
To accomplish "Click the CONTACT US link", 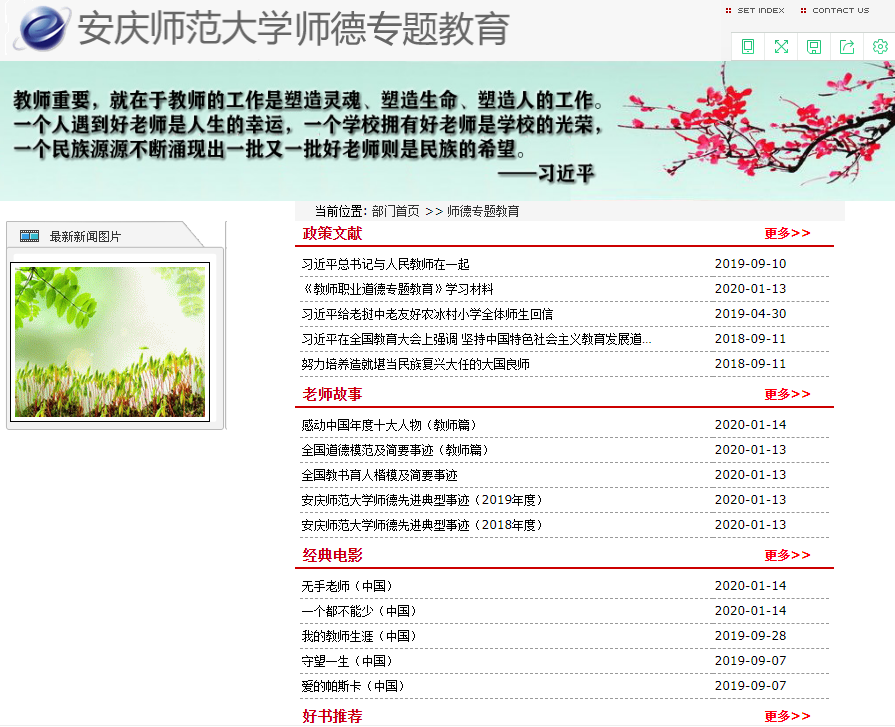I will 840,11.
